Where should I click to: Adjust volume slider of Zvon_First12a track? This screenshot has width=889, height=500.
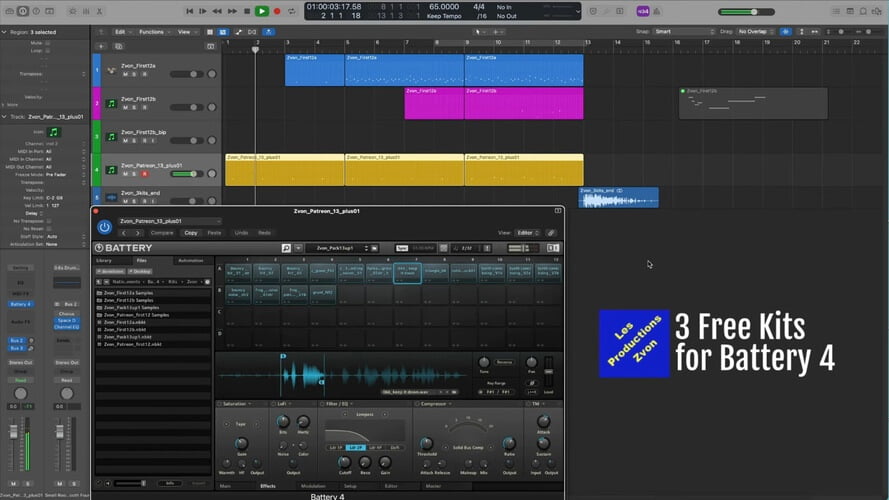(x=185, y=74)
